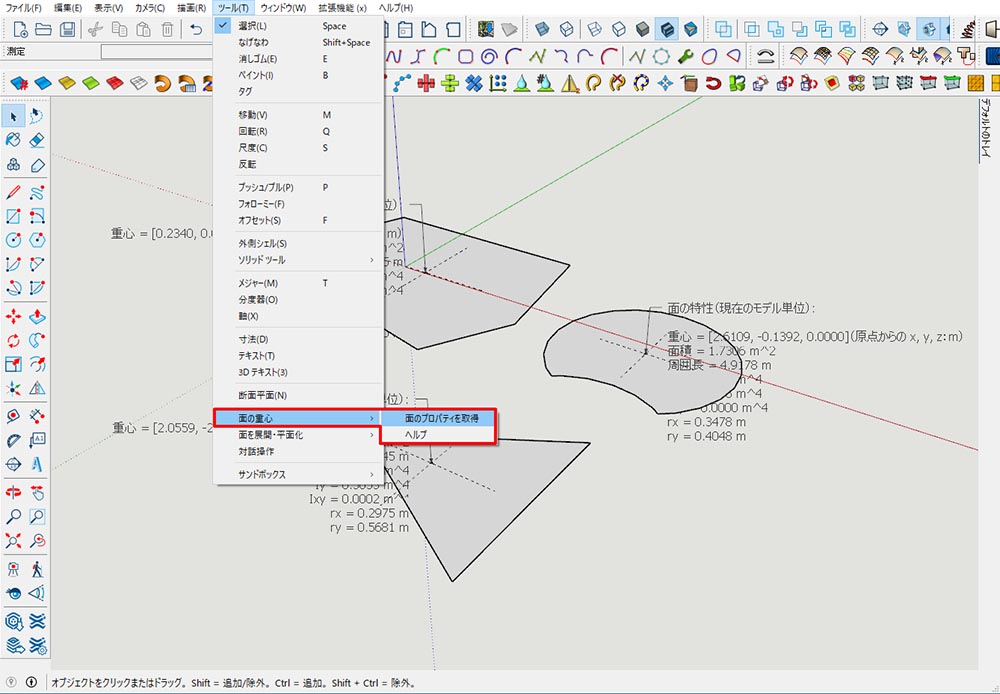Pick the Tape Measure tool icon
The width and height of the screenshot is (1000, 694).
coord(13,416)
